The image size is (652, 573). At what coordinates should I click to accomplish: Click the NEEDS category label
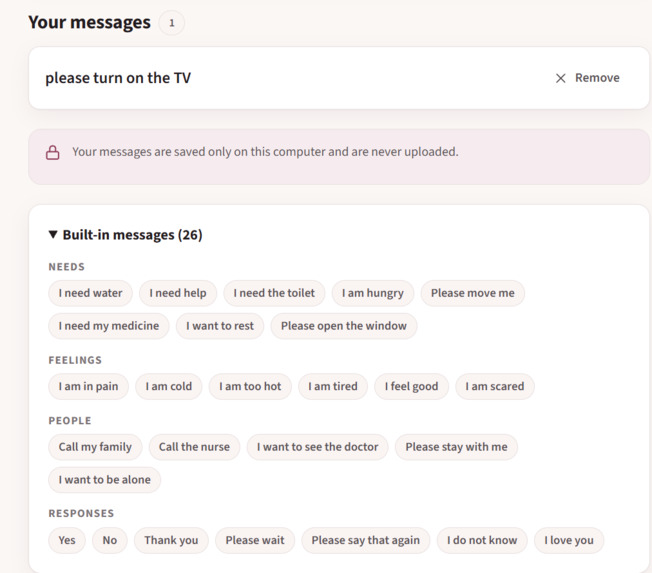tap(67, 267)
